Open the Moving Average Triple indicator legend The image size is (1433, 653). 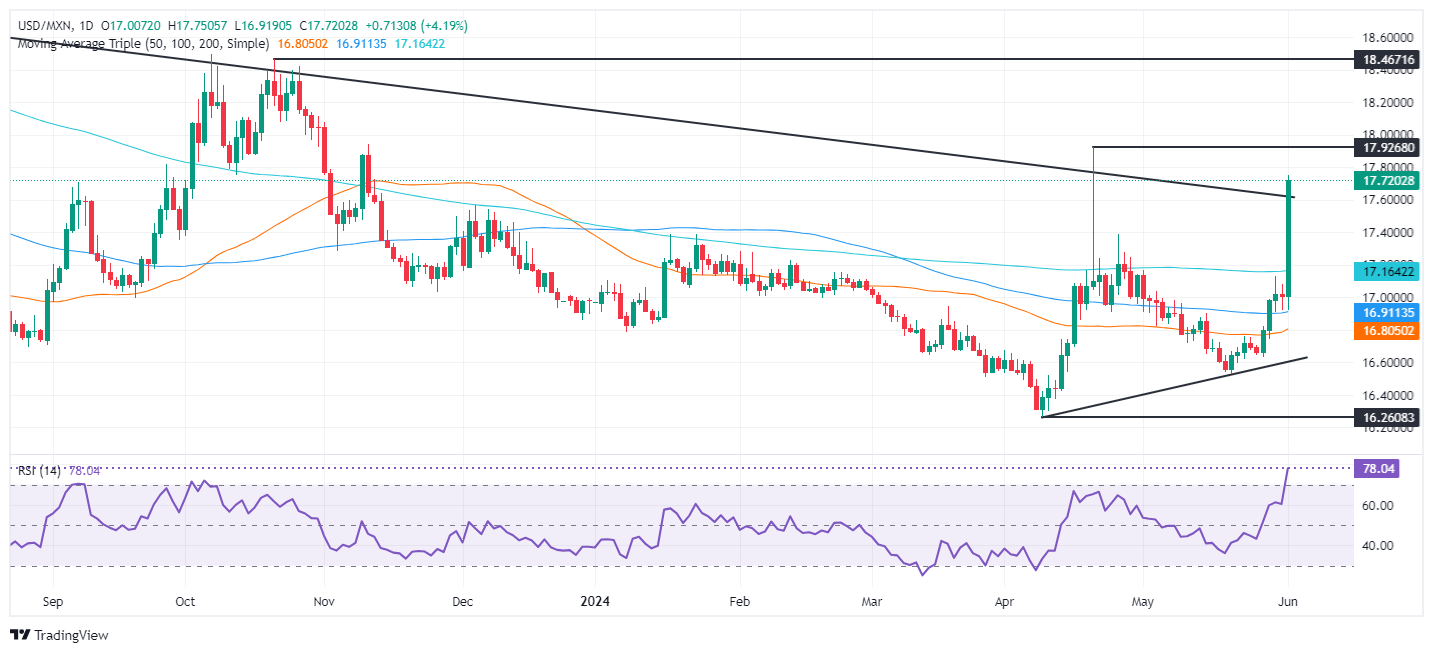click(x=139, y=43)
